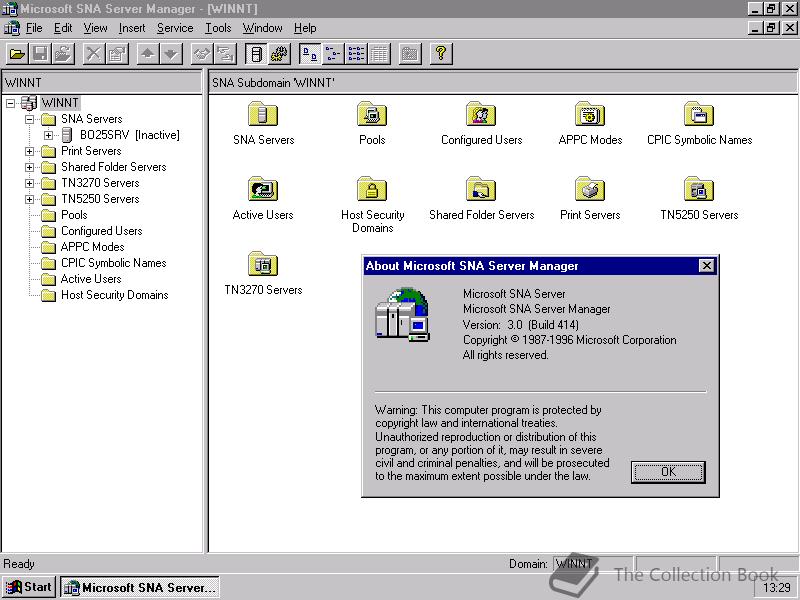Image resolution: width=800 pixels, height=600 pixels.
Task: Click the Move Up arrow toolbar icon
Action: (148, 54)
